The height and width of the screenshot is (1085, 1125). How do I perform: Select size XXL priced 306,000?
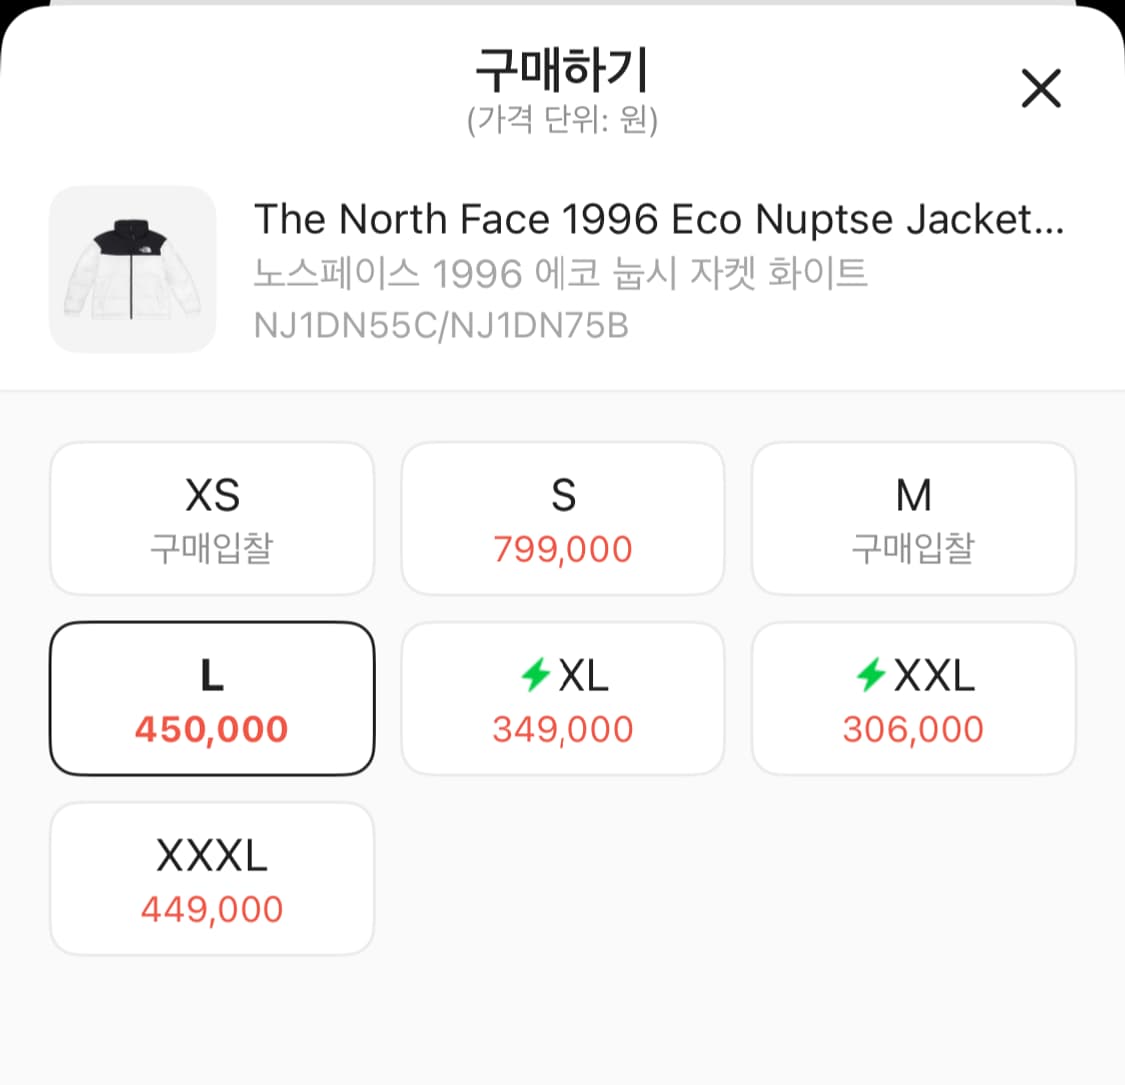(913, 697)
